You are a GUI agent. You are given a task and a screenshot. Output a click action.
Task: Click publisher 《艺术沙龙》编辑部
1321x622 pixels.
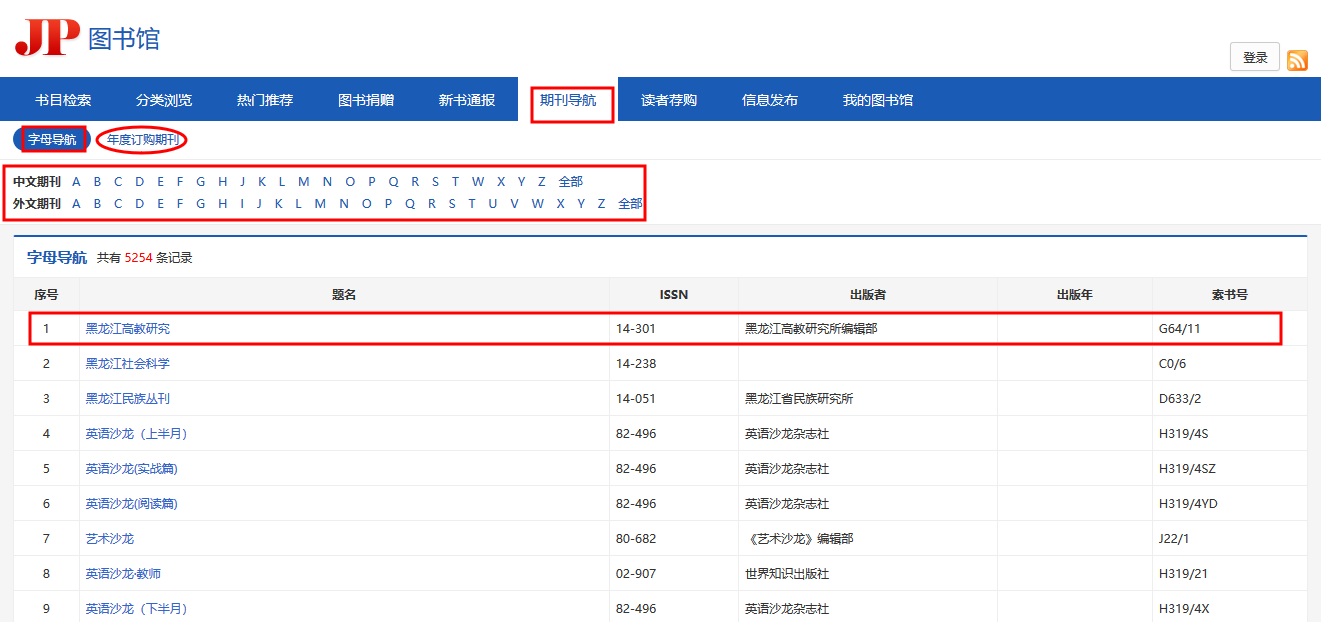click(x=799, y=539)
